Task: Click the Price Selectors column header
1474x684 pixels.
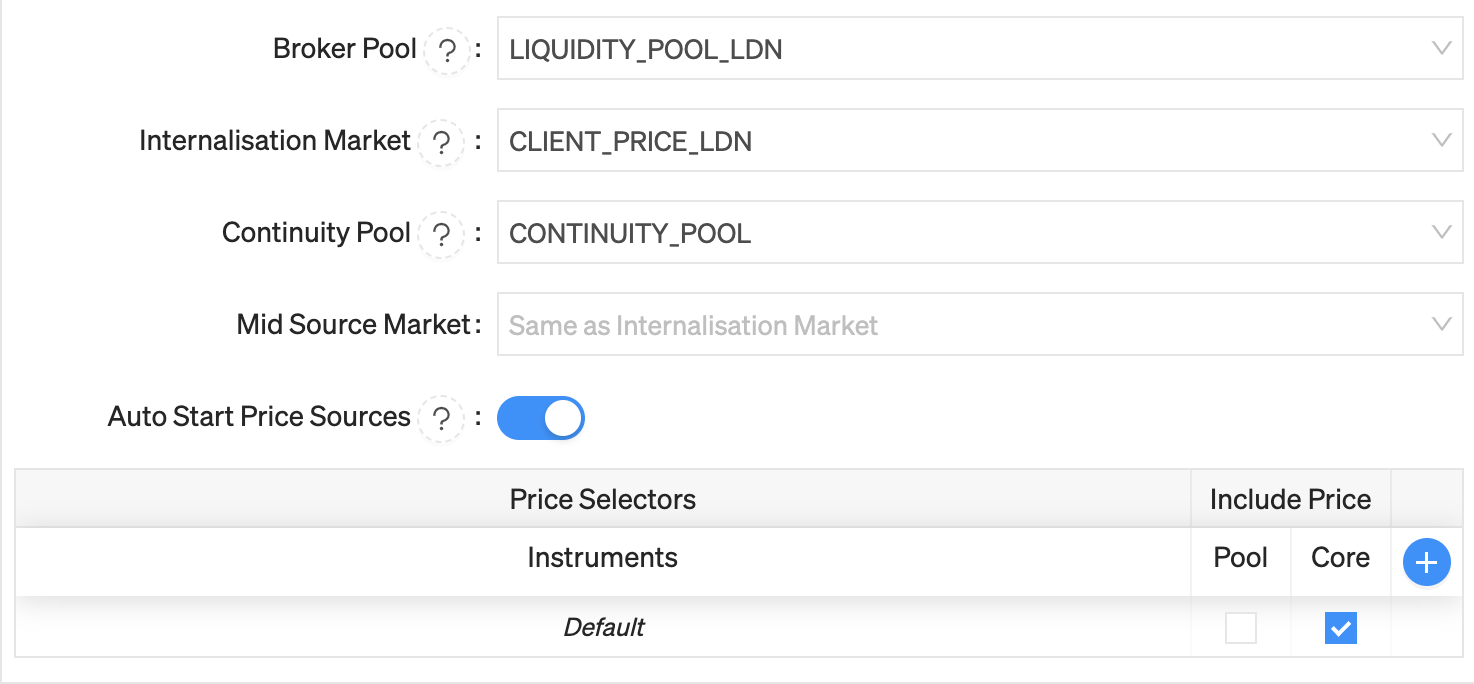Action: click(603, 499)
